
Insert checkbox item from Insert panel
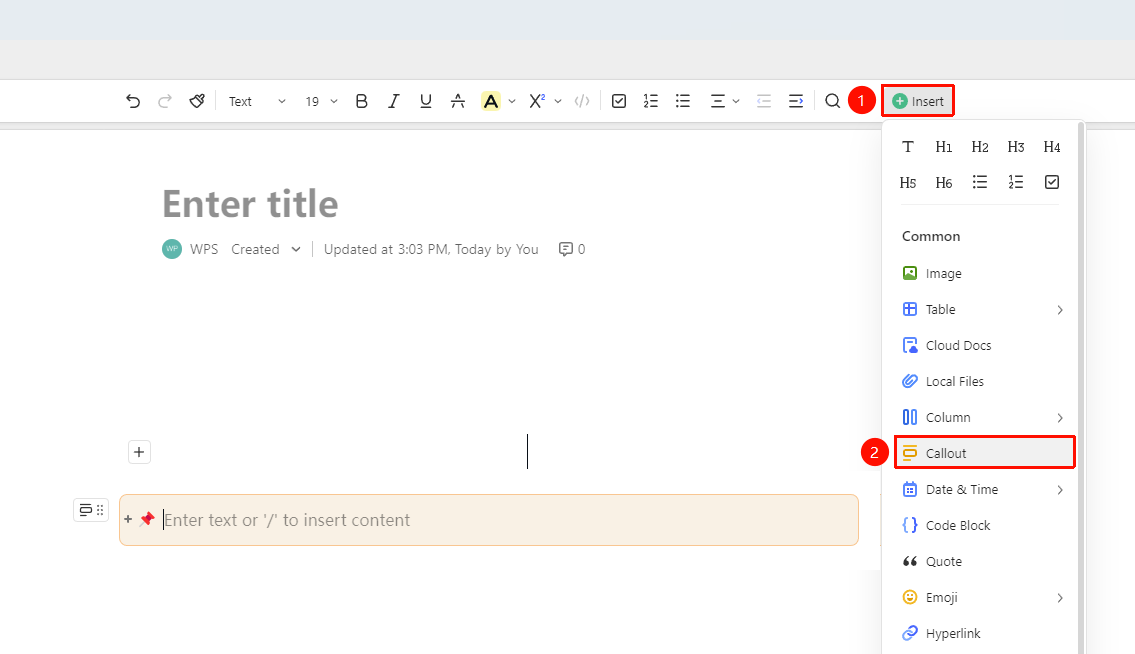[1052, 183]
